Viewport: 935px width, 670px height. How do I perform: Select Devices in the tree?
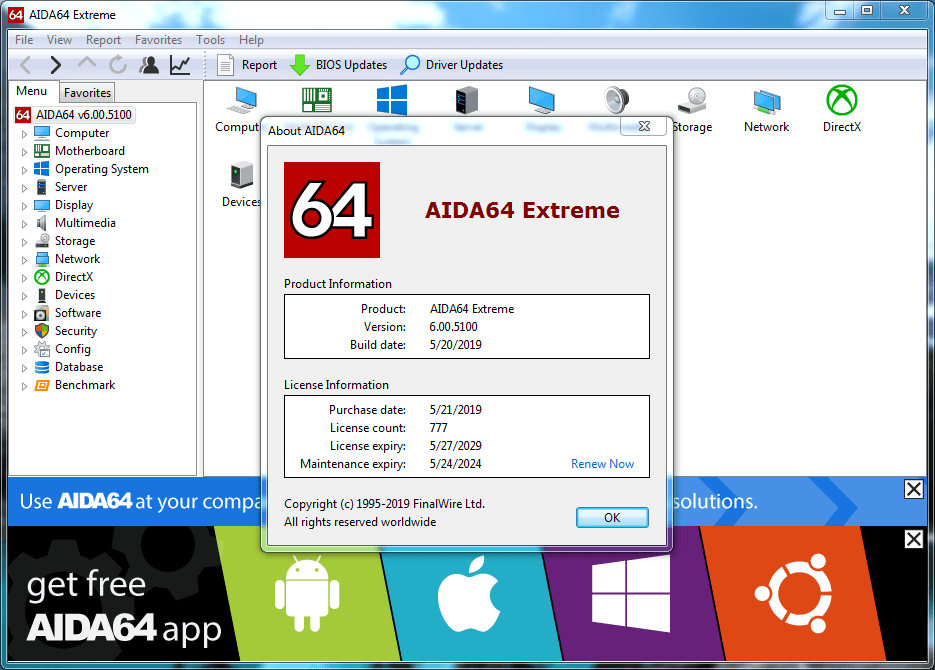pos(75,295)
